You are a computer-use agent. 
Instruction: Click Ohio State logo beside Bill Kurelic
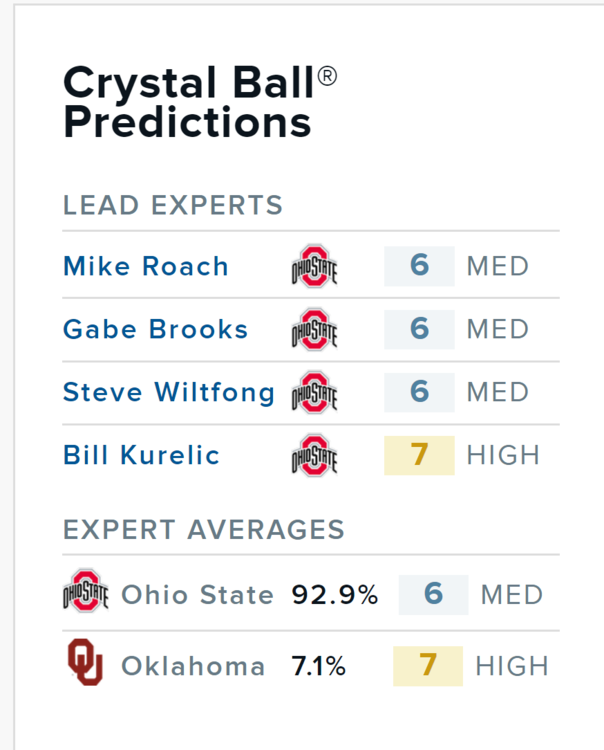coord(314,455)
